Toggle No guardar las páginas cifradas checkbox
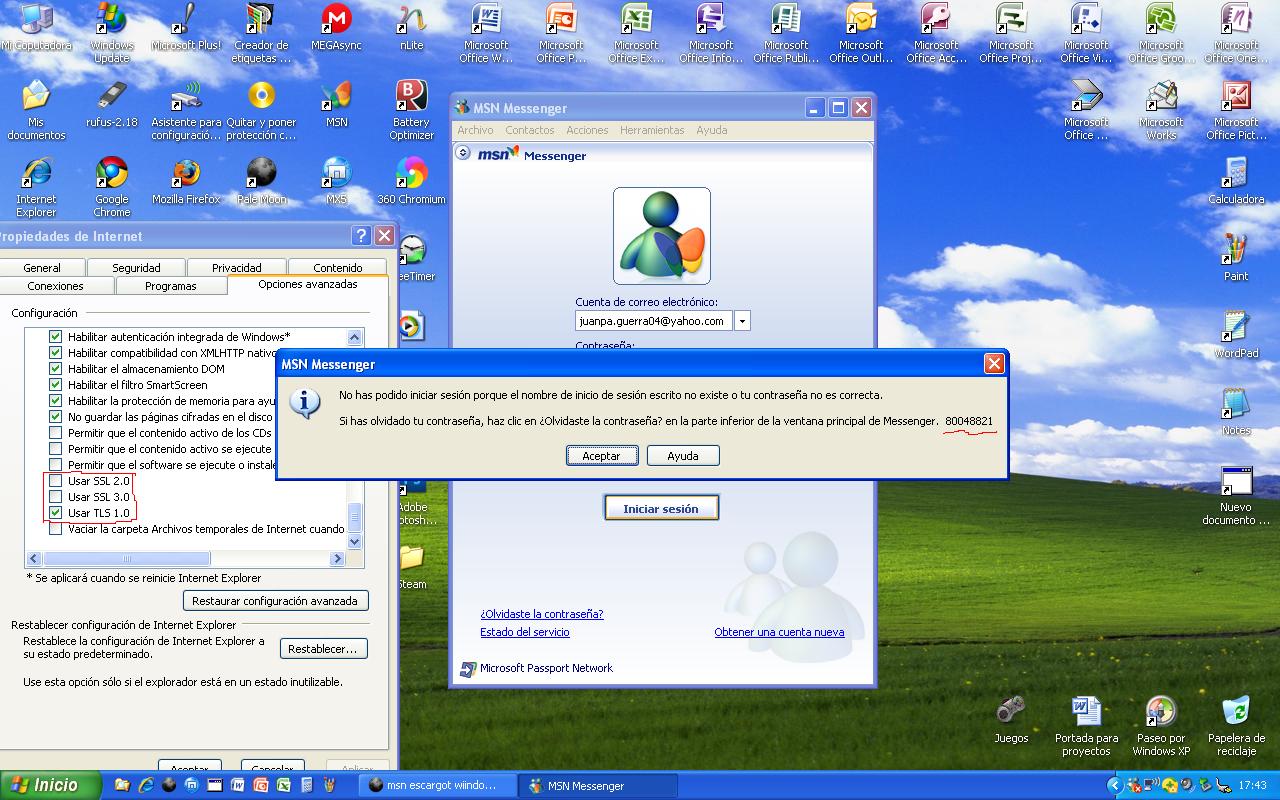Image resolution: width=1280 pixels, height=800 pixels. pyautogui.click(x=56, y=417)
